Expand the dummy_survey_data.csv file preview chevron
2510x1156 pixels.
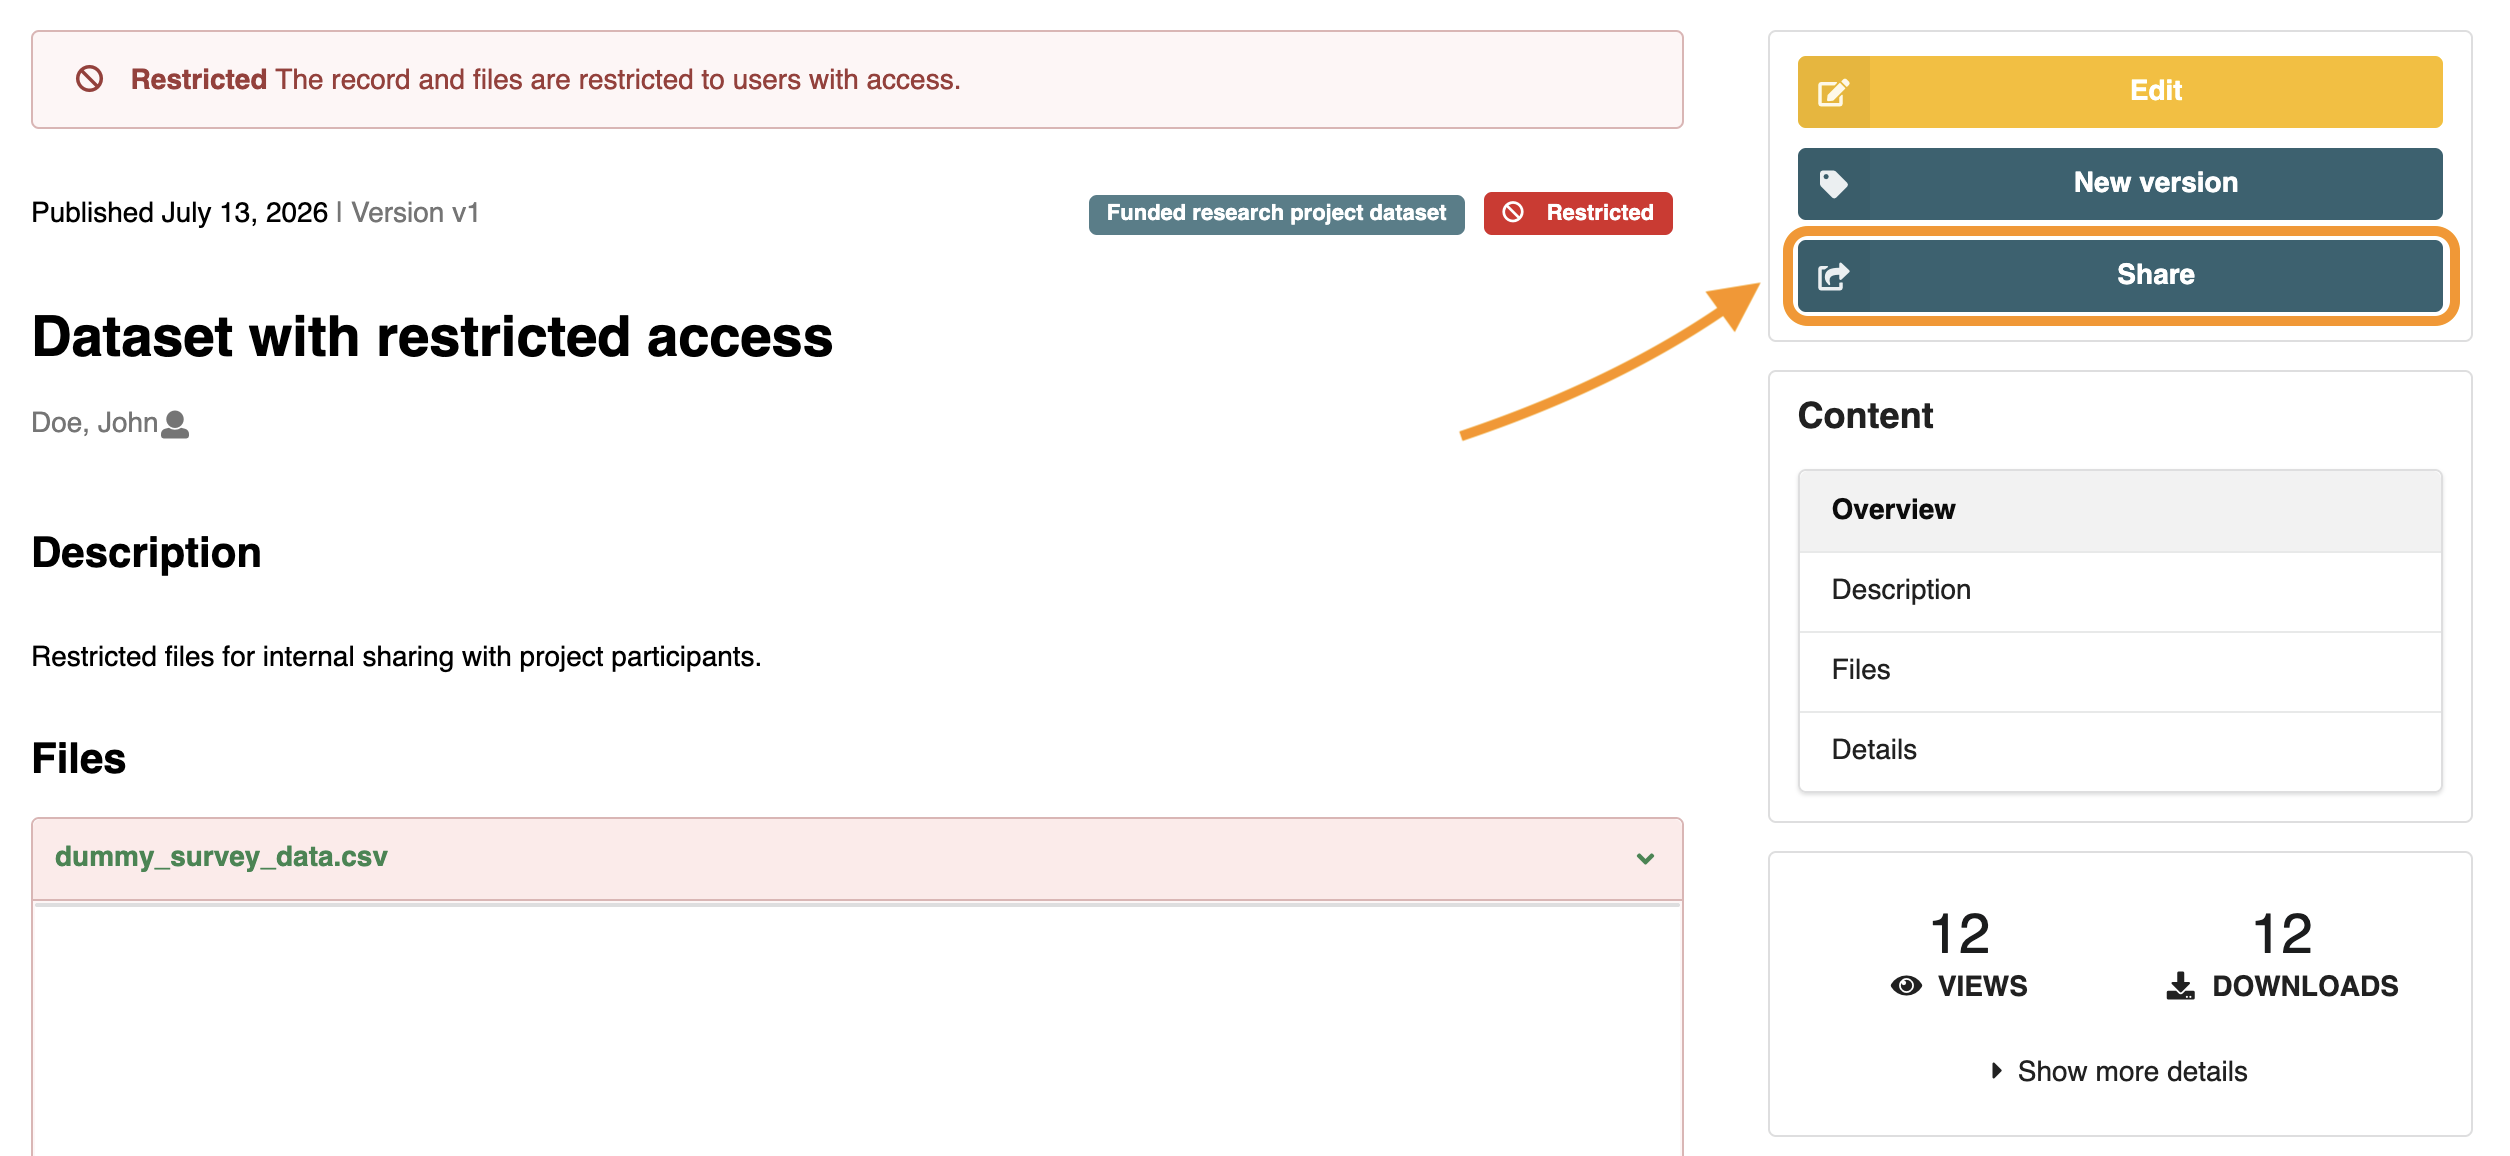[x=1645, y=858]
